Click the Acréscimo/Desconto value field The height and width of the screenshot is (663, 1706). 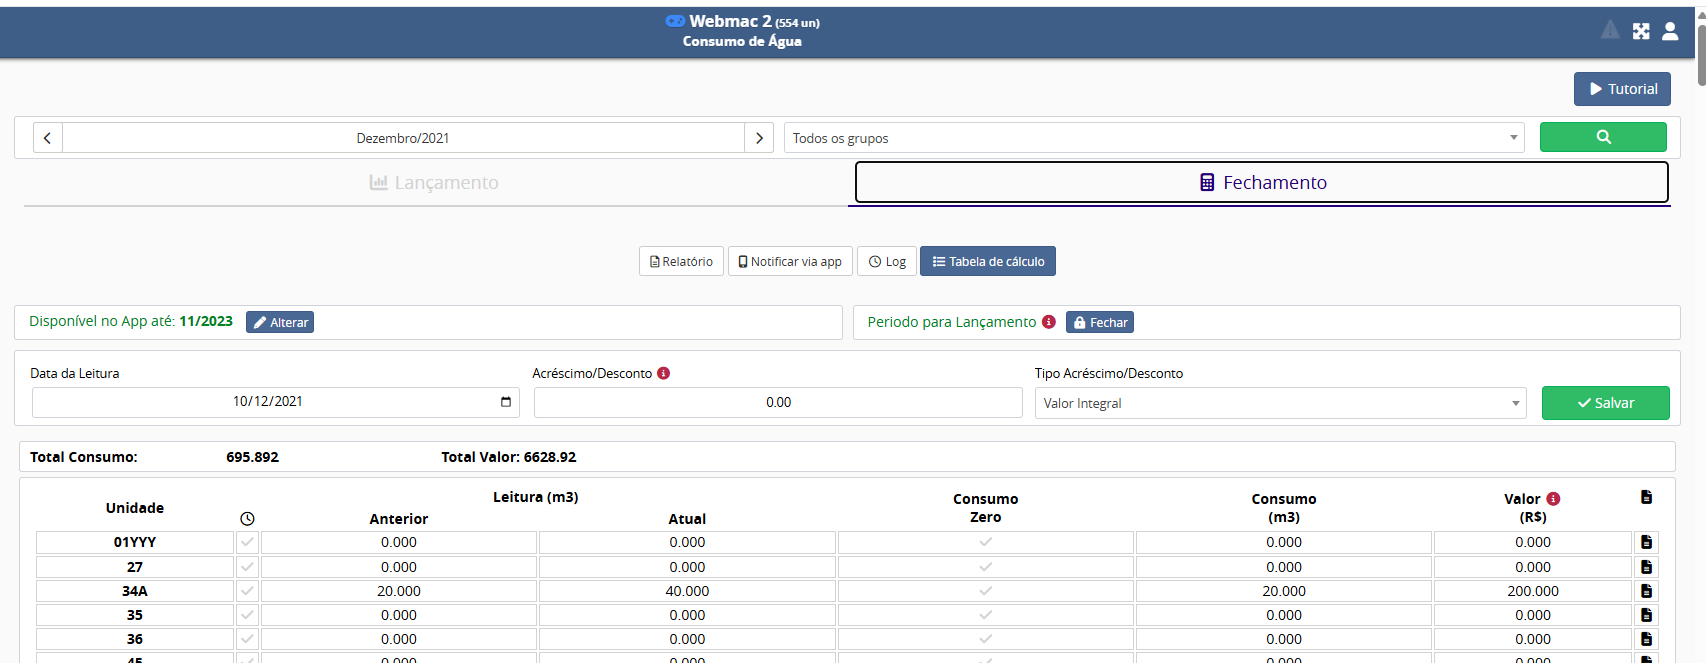coord(778,402)
